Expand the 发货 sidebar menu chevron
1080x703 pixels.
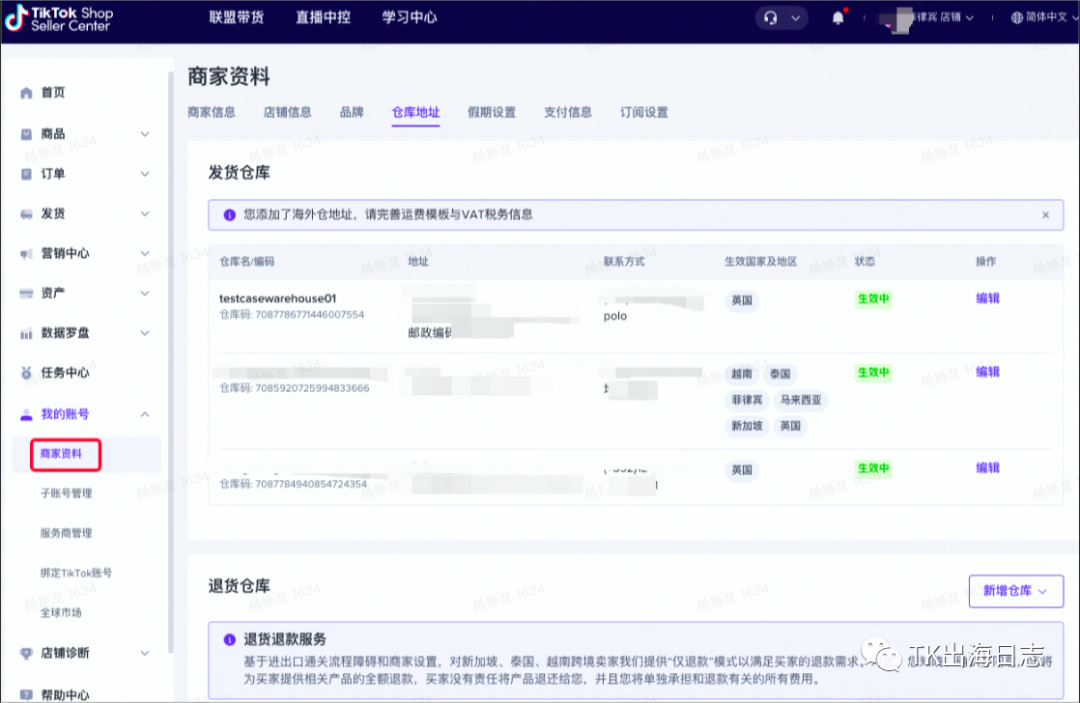145,213
